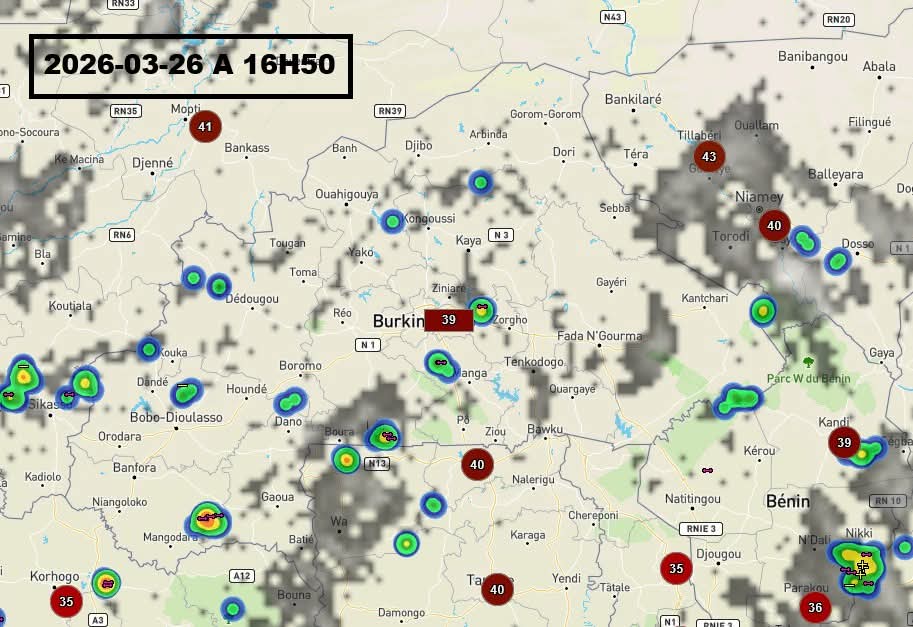Select the 35 temperature marker near Djougou
The image size is (913, 627).
[676, 568]
